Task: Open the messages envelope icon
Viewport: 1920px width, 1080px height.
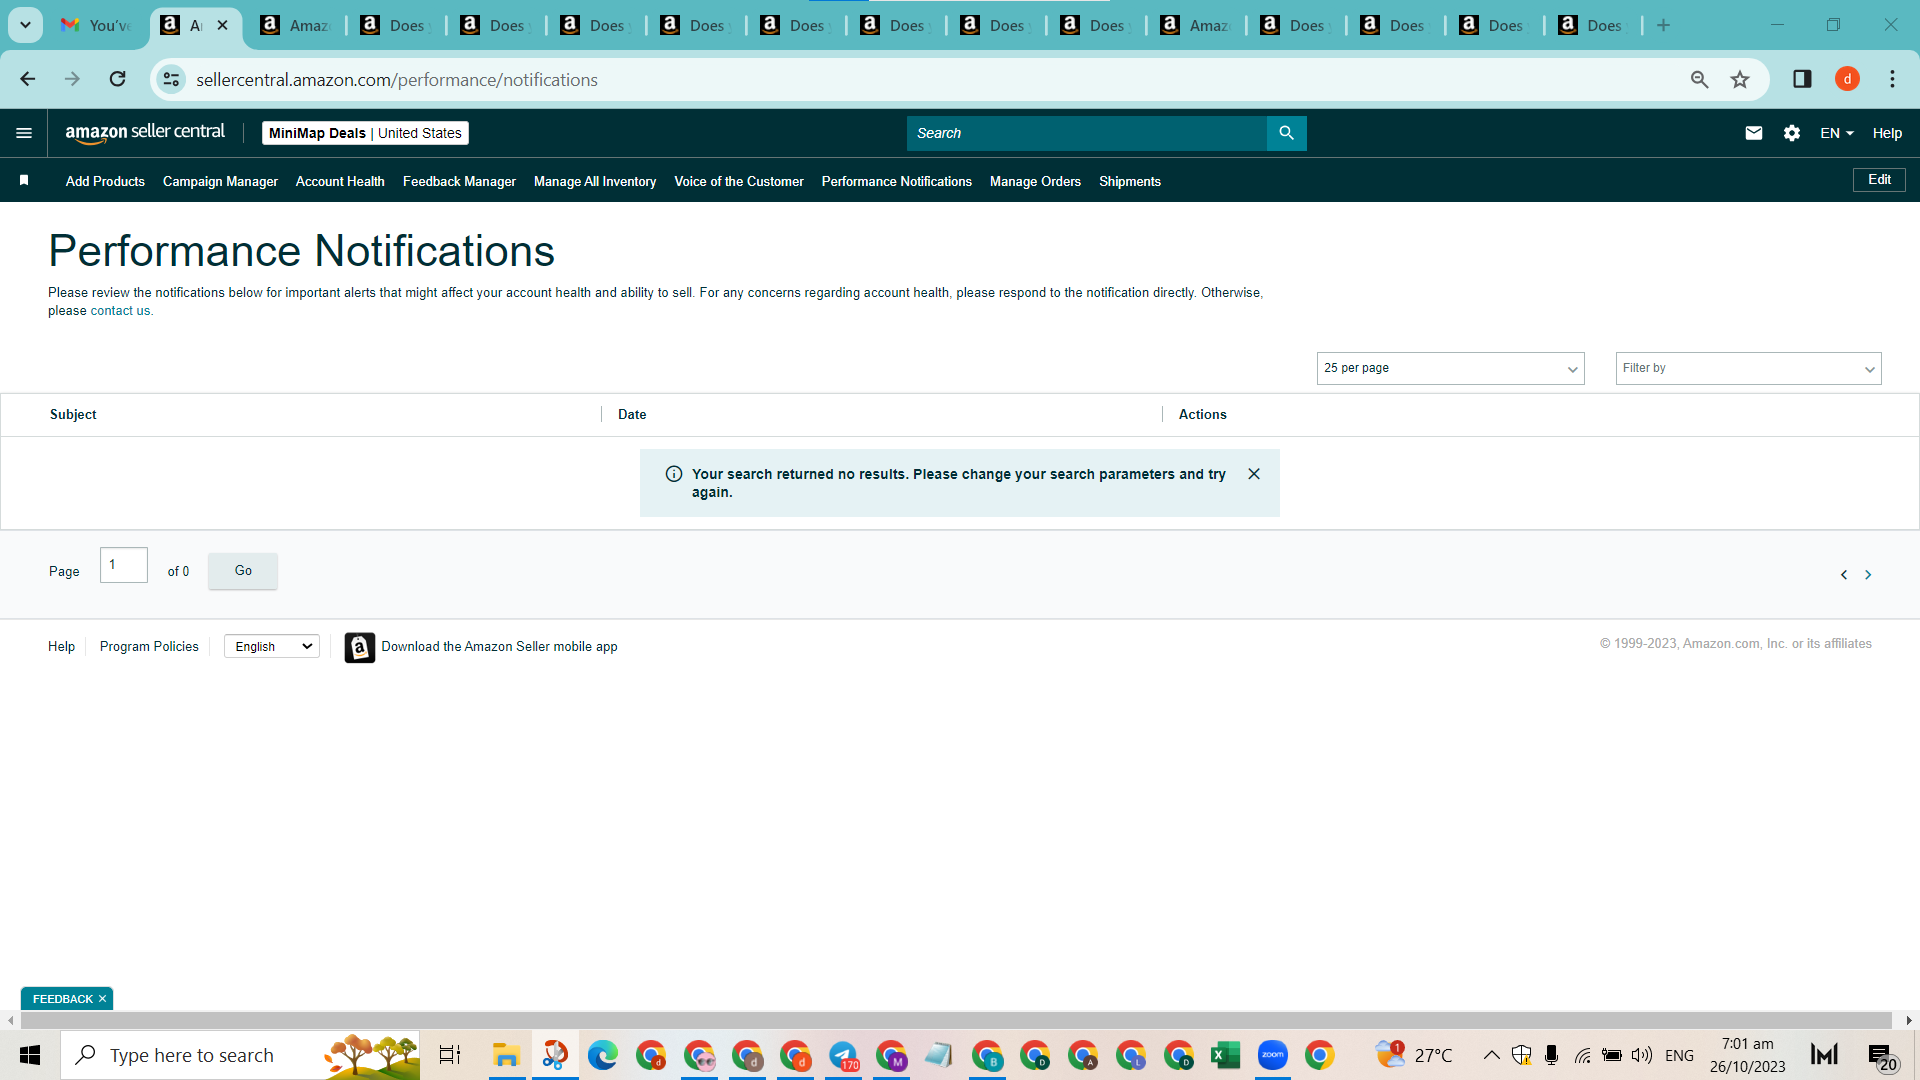Action: coord(1753,133)
